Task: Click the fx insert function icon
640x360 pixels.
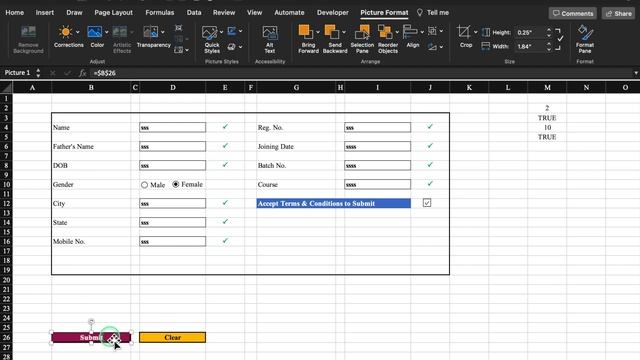Action: click(x=82, y=73)
